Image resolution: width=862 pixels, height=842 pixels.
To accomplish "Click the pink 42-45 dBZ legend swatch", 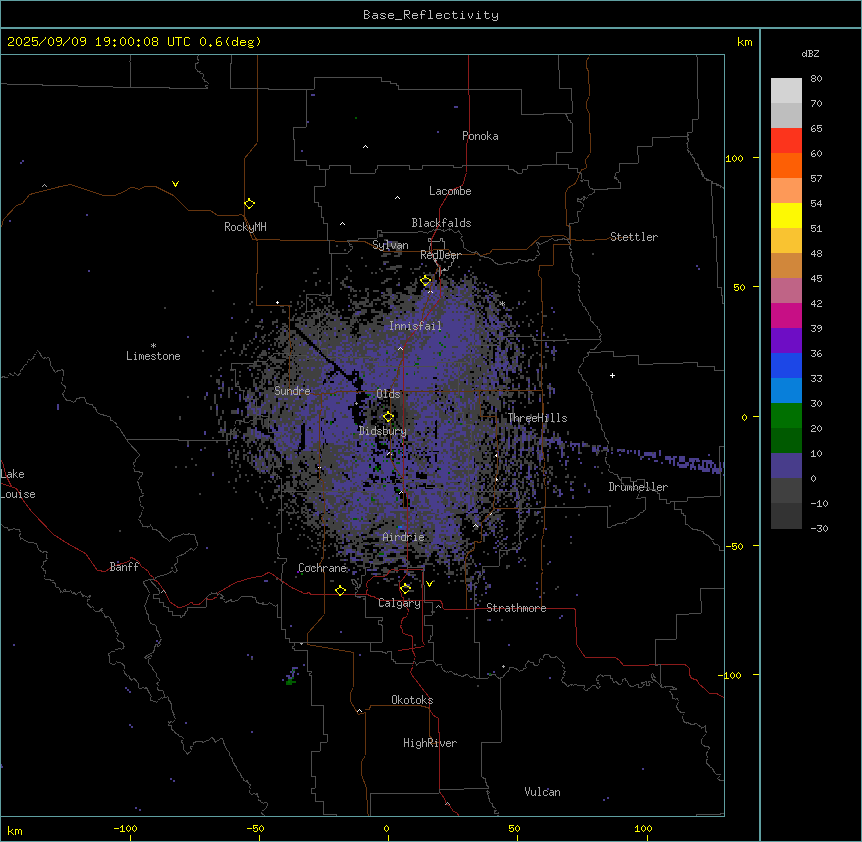I will point(786,291).
